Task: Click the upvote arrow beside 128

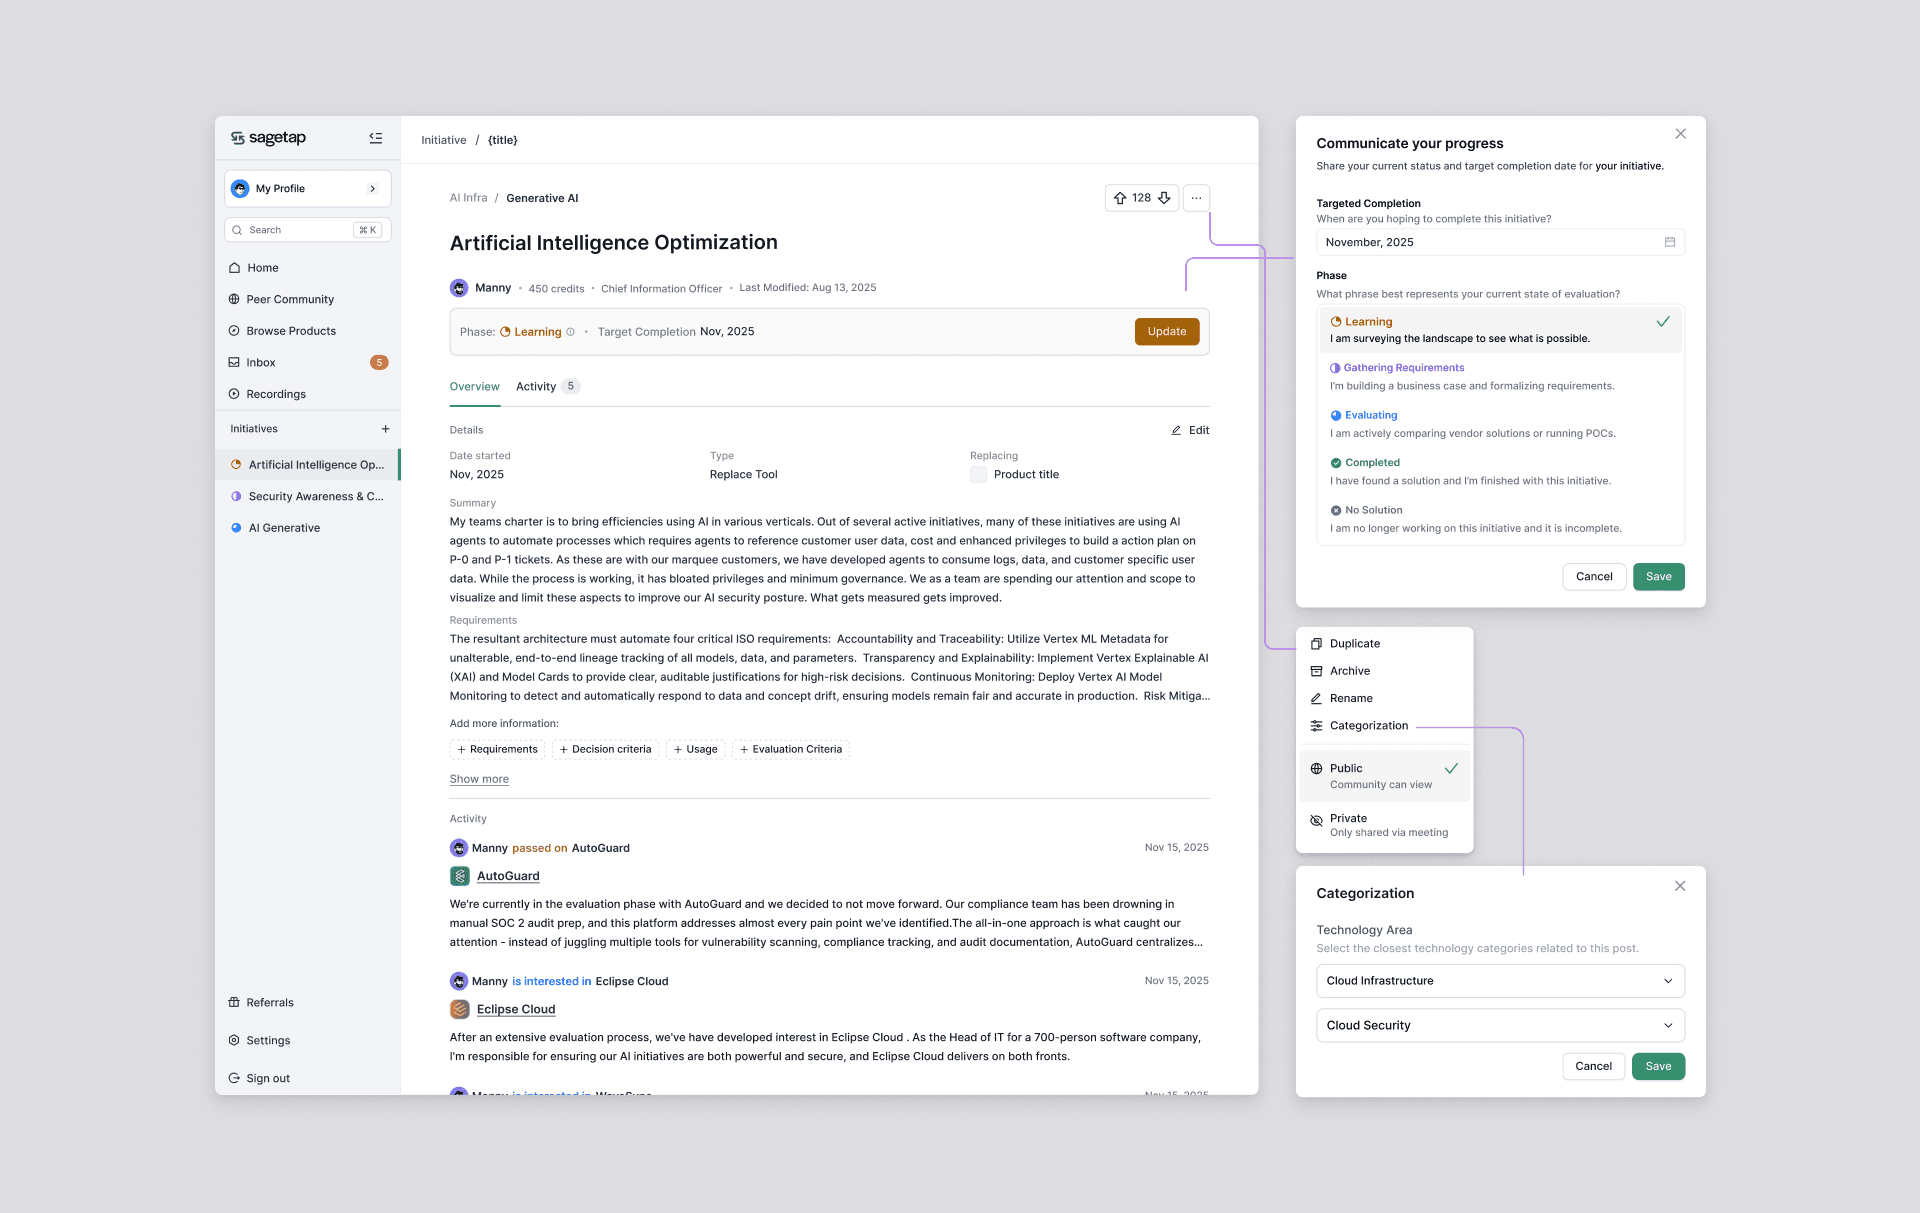Action: tap(1120, 198)
